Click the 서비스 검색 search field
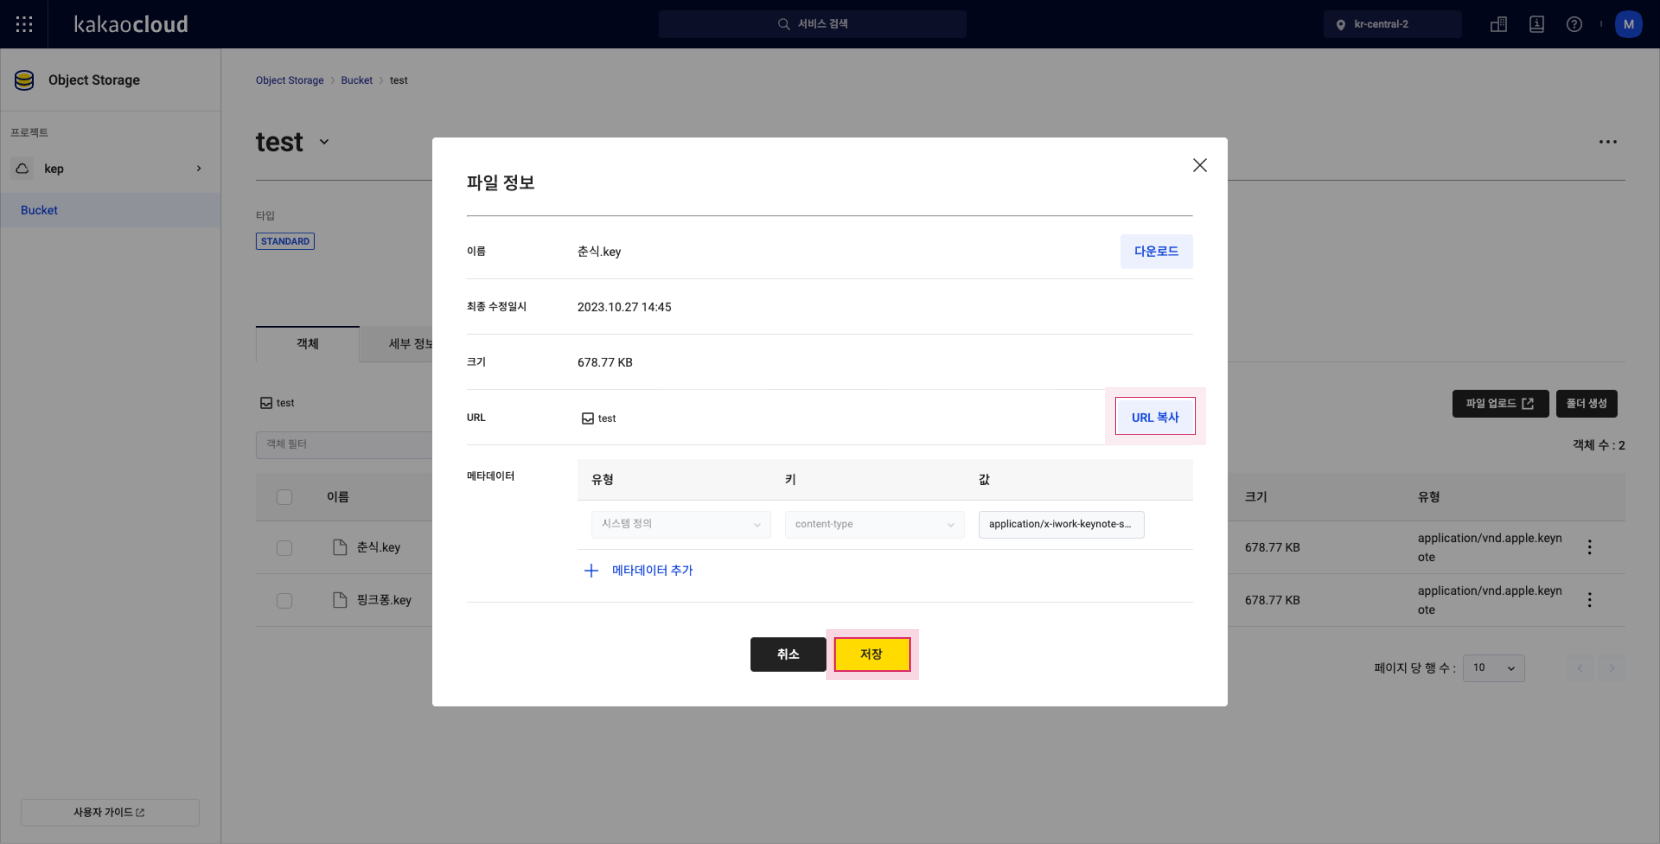The image size is (1660, 844). (x=812, y=24)
